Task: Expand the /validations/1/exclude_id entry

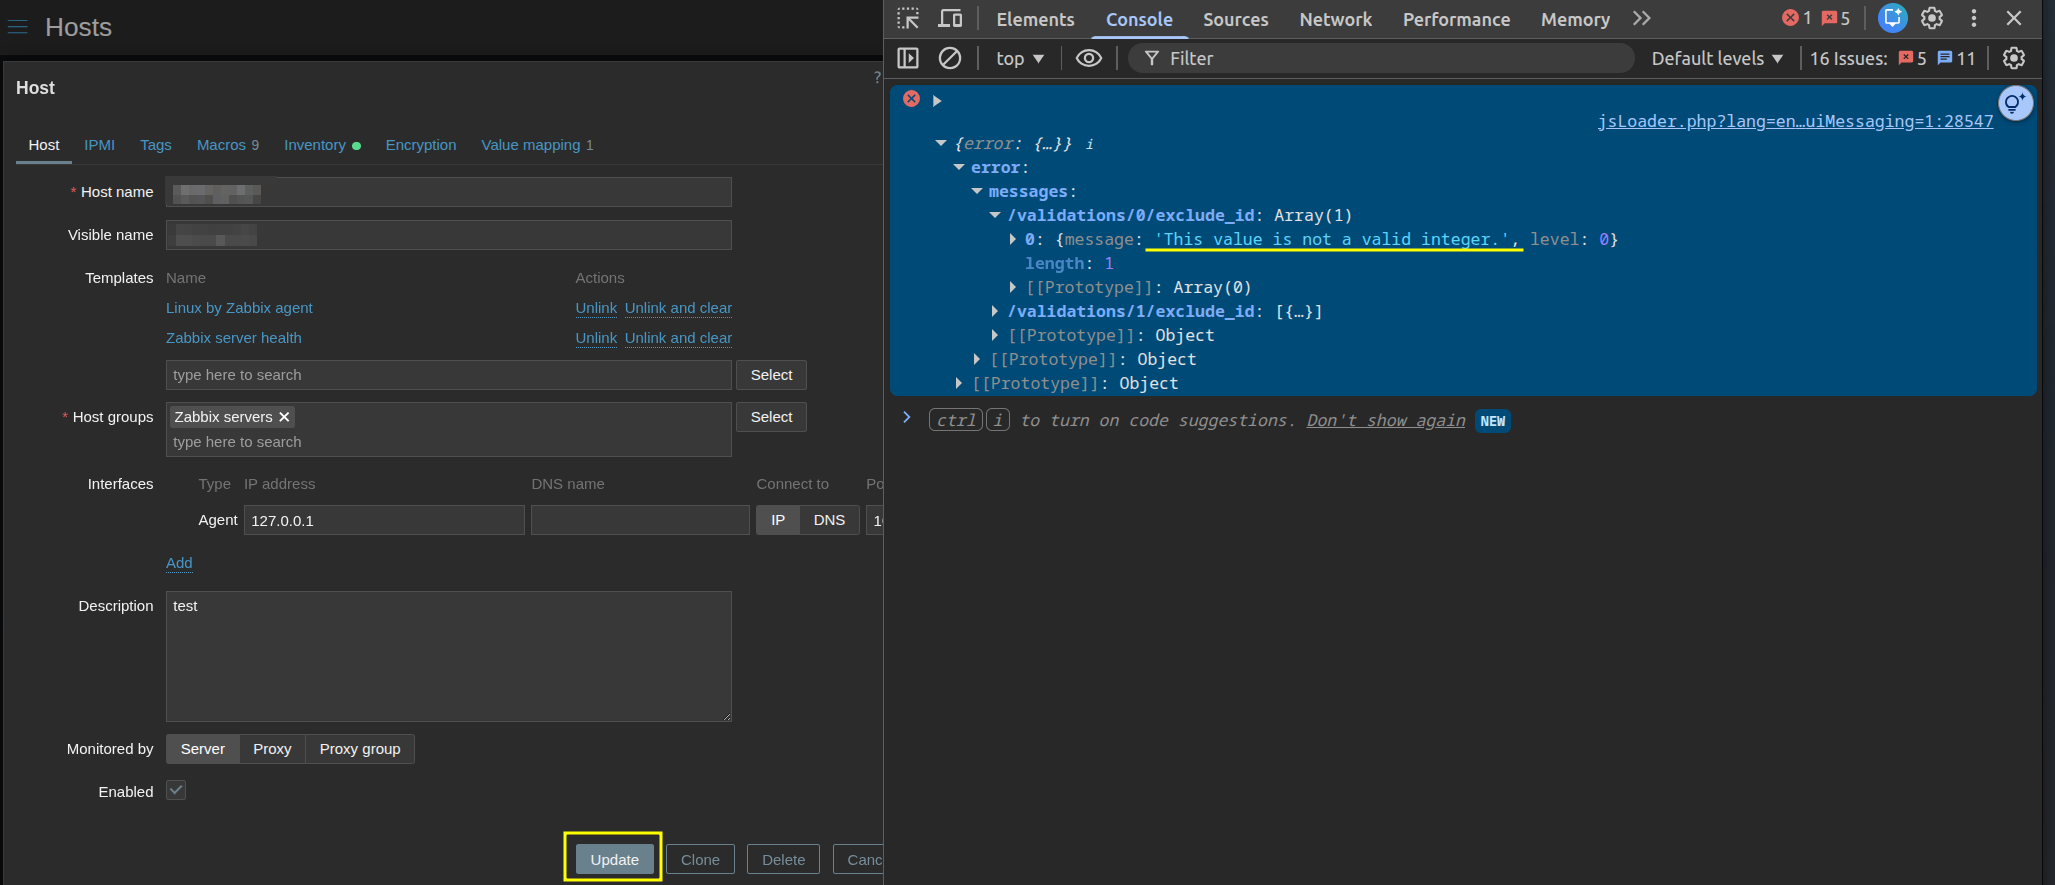Action: pos(995,312)
